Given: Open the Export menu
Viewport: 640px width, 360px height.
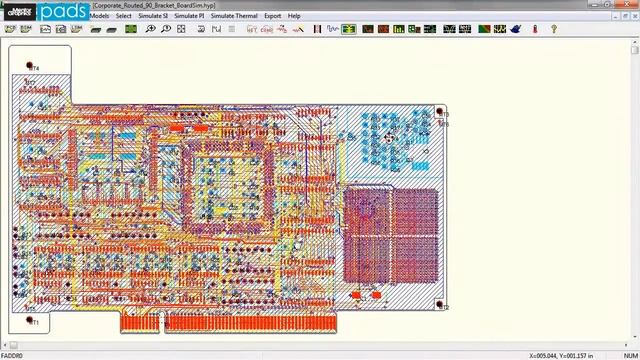Looking at the screenshot, I should (272, 16).
